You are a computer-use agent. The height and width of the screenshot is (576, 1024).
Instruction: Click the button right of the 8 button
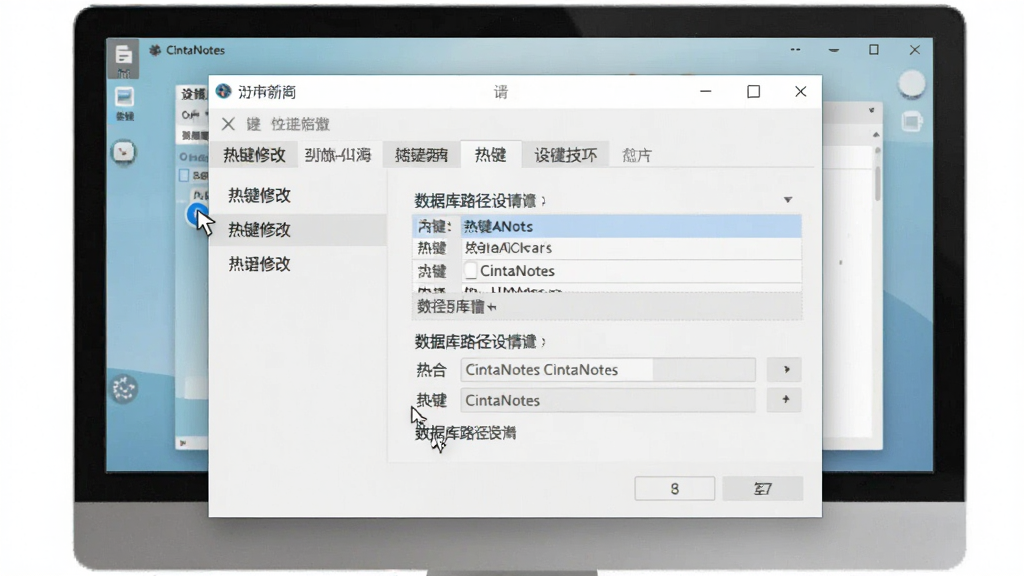[763, 488]
